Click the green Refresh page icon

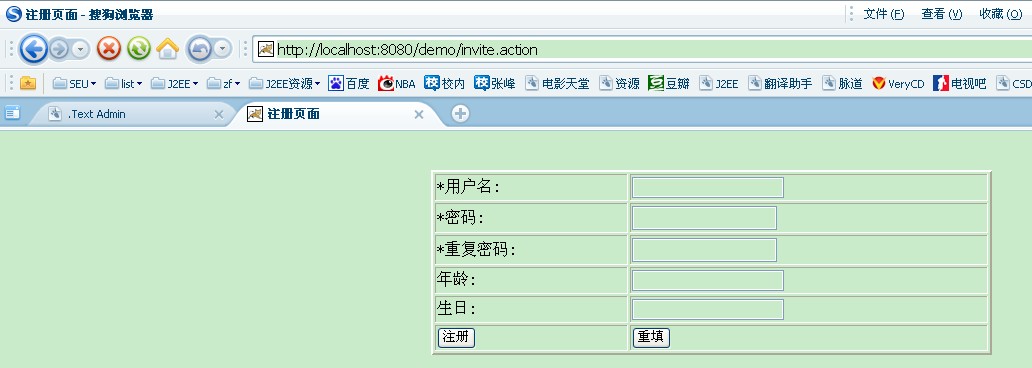[x=139, y=48]
